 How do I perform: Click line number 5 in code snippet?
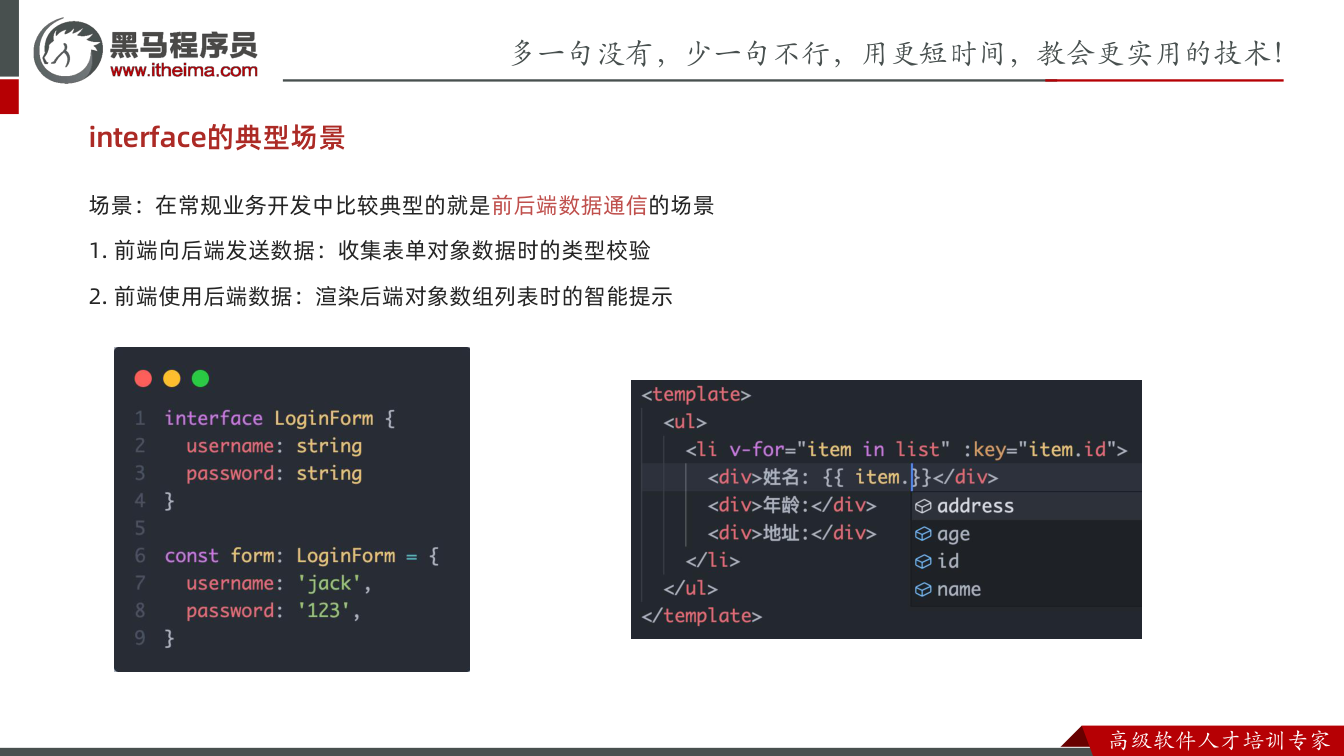pos(140,528)
